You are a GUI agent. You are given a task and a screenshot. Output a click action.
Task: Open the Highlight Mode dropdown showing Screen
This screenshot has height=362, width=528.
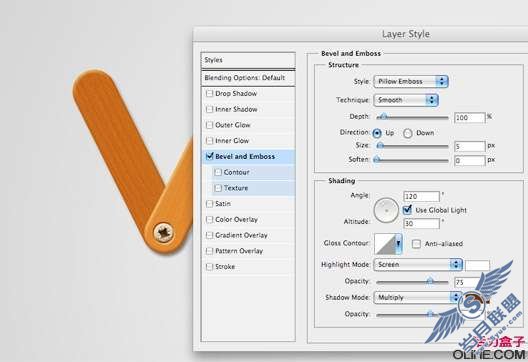pos(418,265)
